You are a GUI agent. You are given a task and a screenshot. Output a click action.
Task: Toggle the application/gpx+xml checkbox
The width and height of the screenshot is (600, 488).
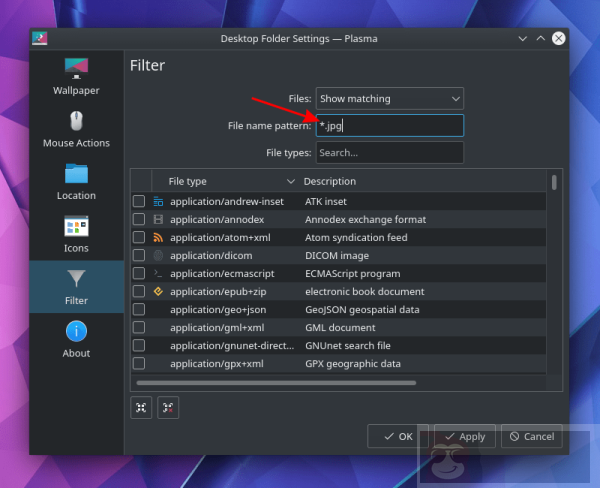pyautogui.click(x=139, y=363)
